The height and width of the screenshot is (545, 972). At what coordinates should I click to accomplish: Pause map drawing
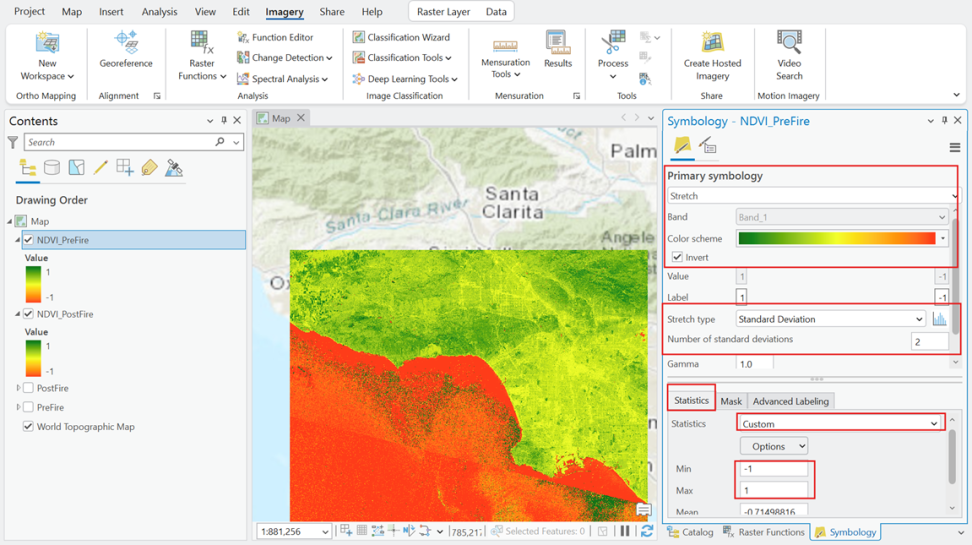625,531
